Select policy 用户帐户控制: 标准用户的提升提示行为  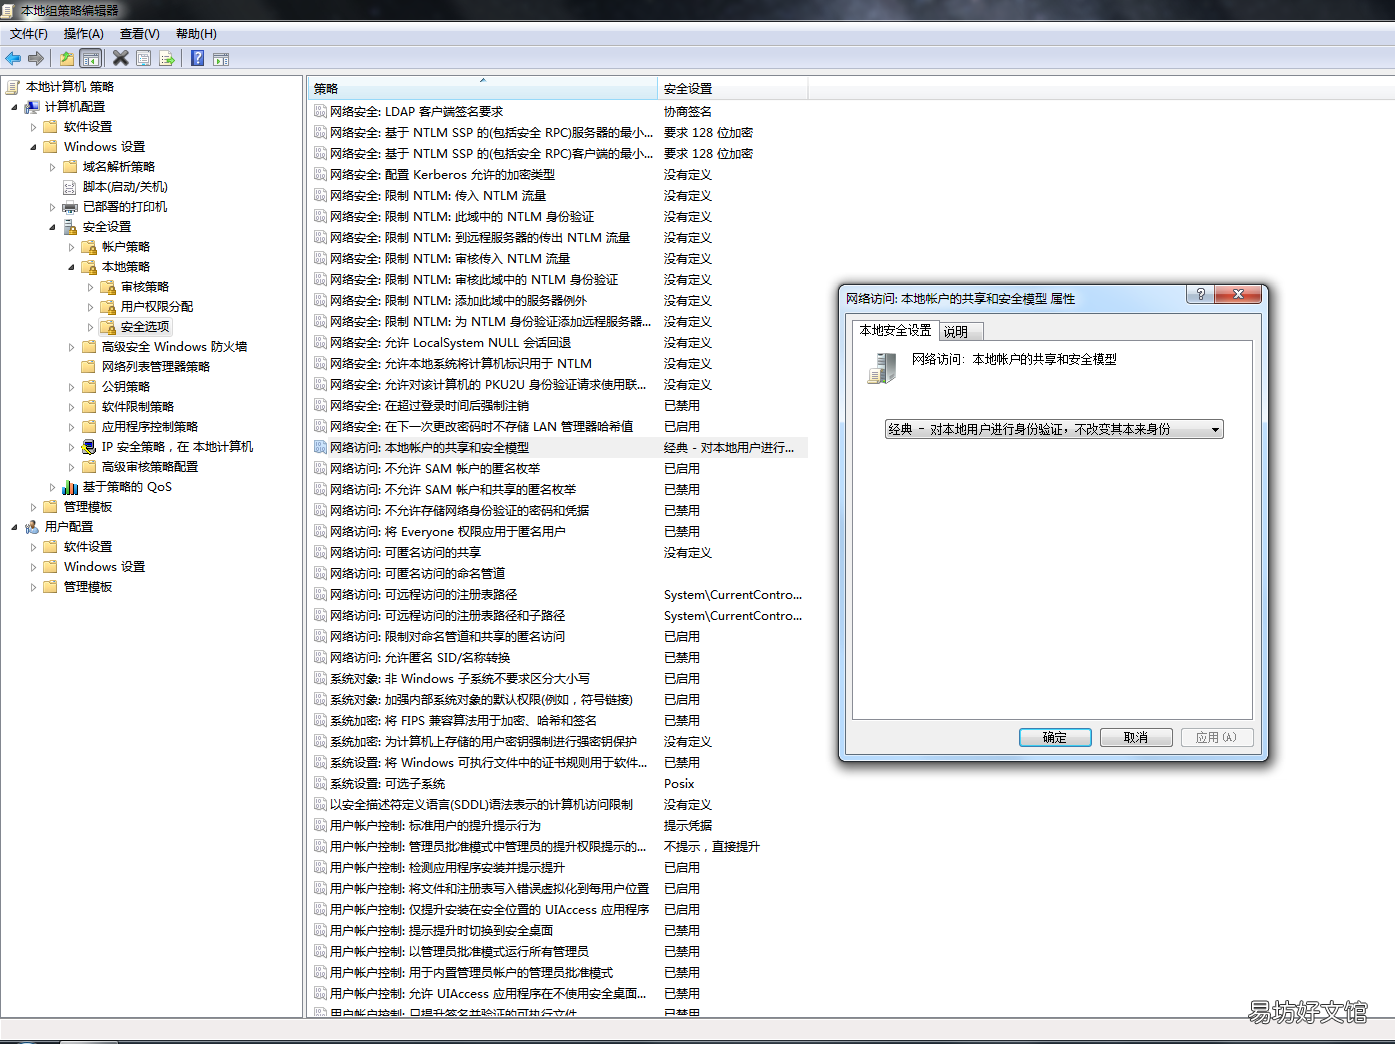tap(560, 825)
